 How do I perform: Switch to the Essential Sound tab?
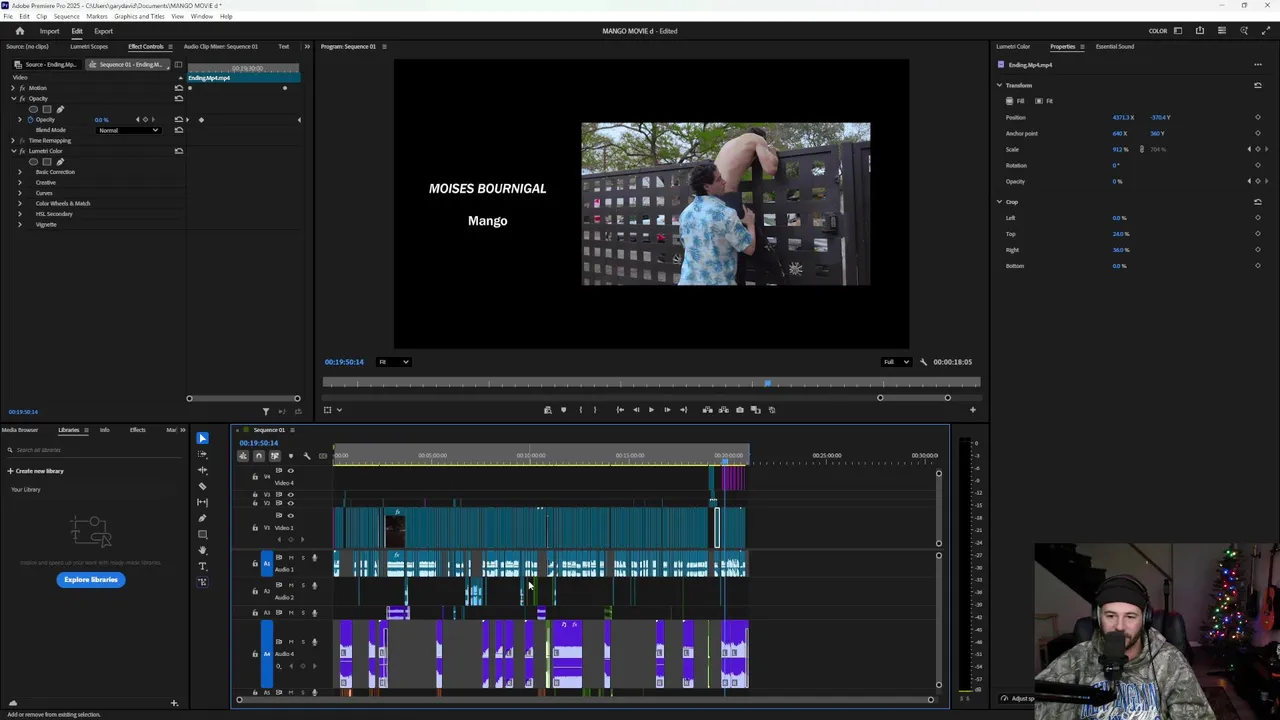[x=1114, y=47]
